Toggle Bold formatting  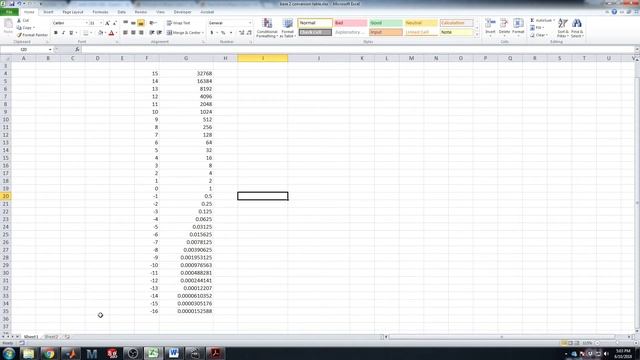(56, 33)
